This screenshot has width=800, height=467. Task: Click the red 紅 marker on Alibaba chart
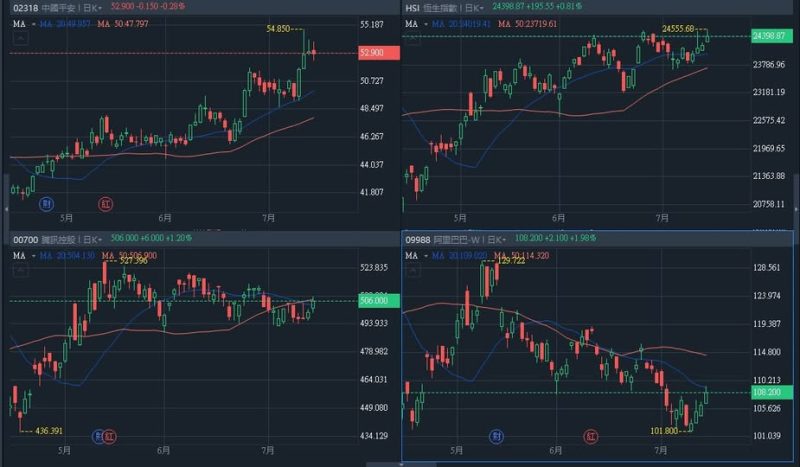pos(592,436)
